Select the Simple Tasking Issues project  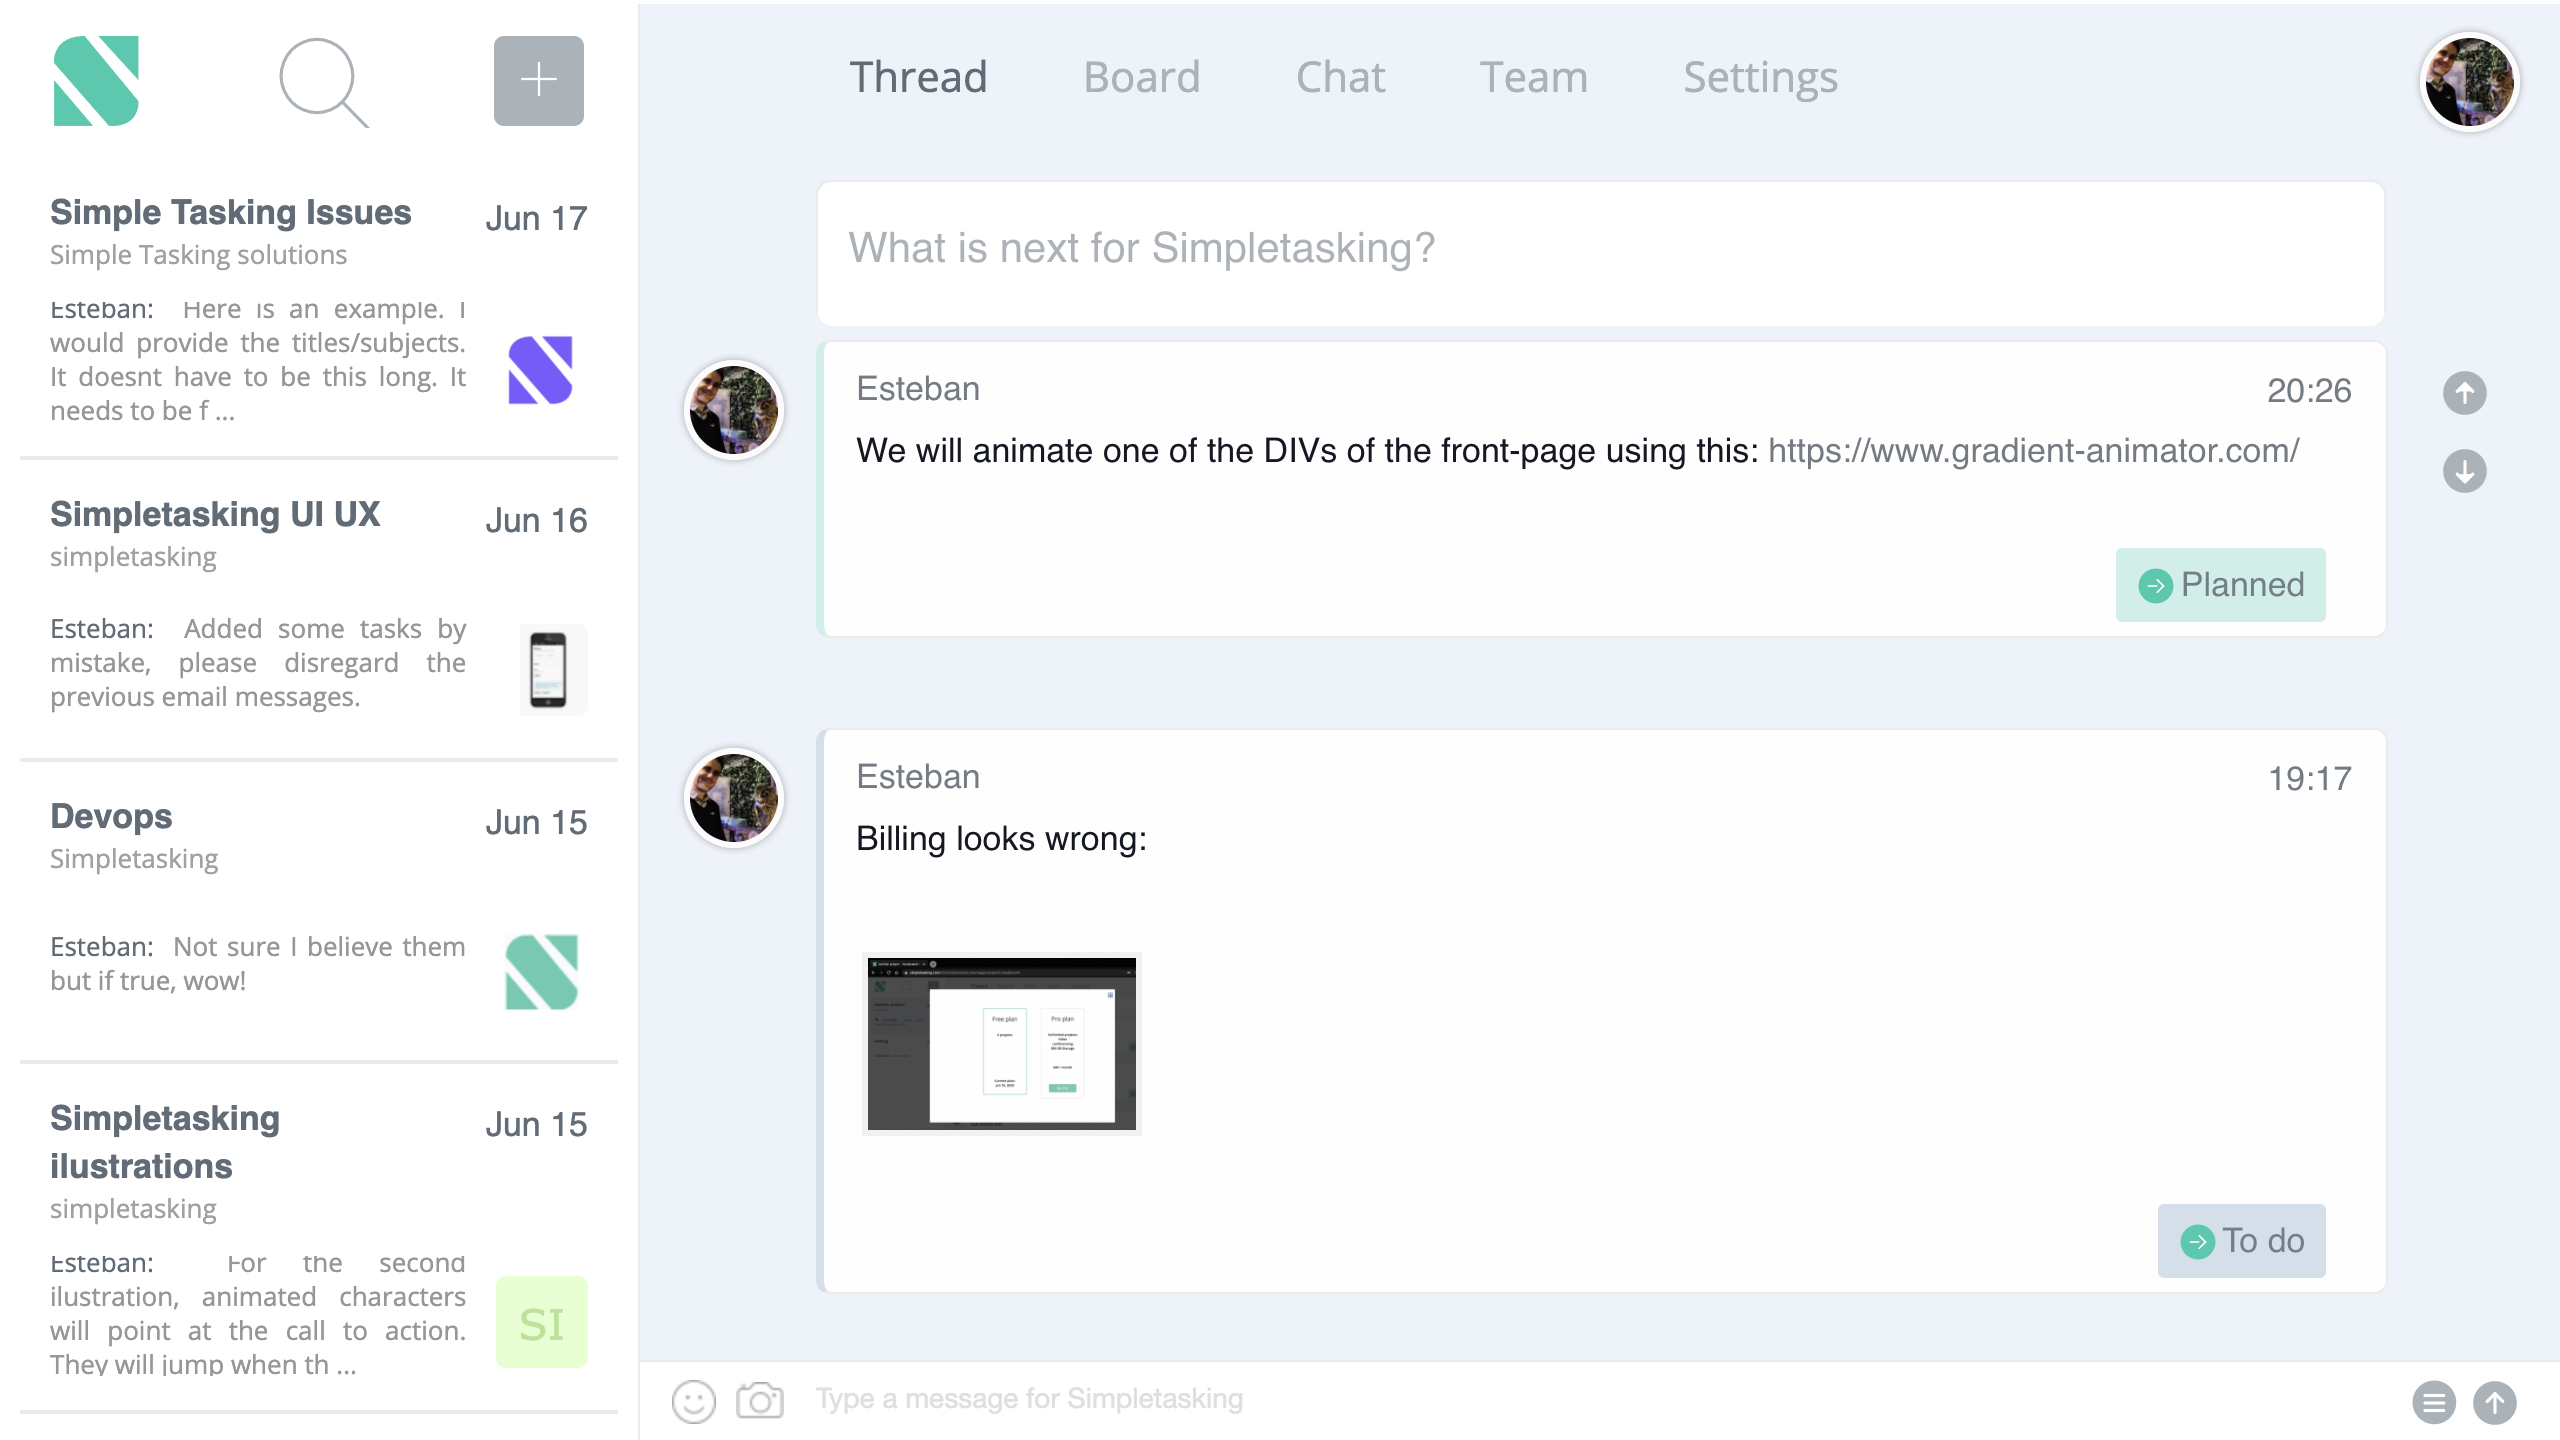[x=230, y=213]
